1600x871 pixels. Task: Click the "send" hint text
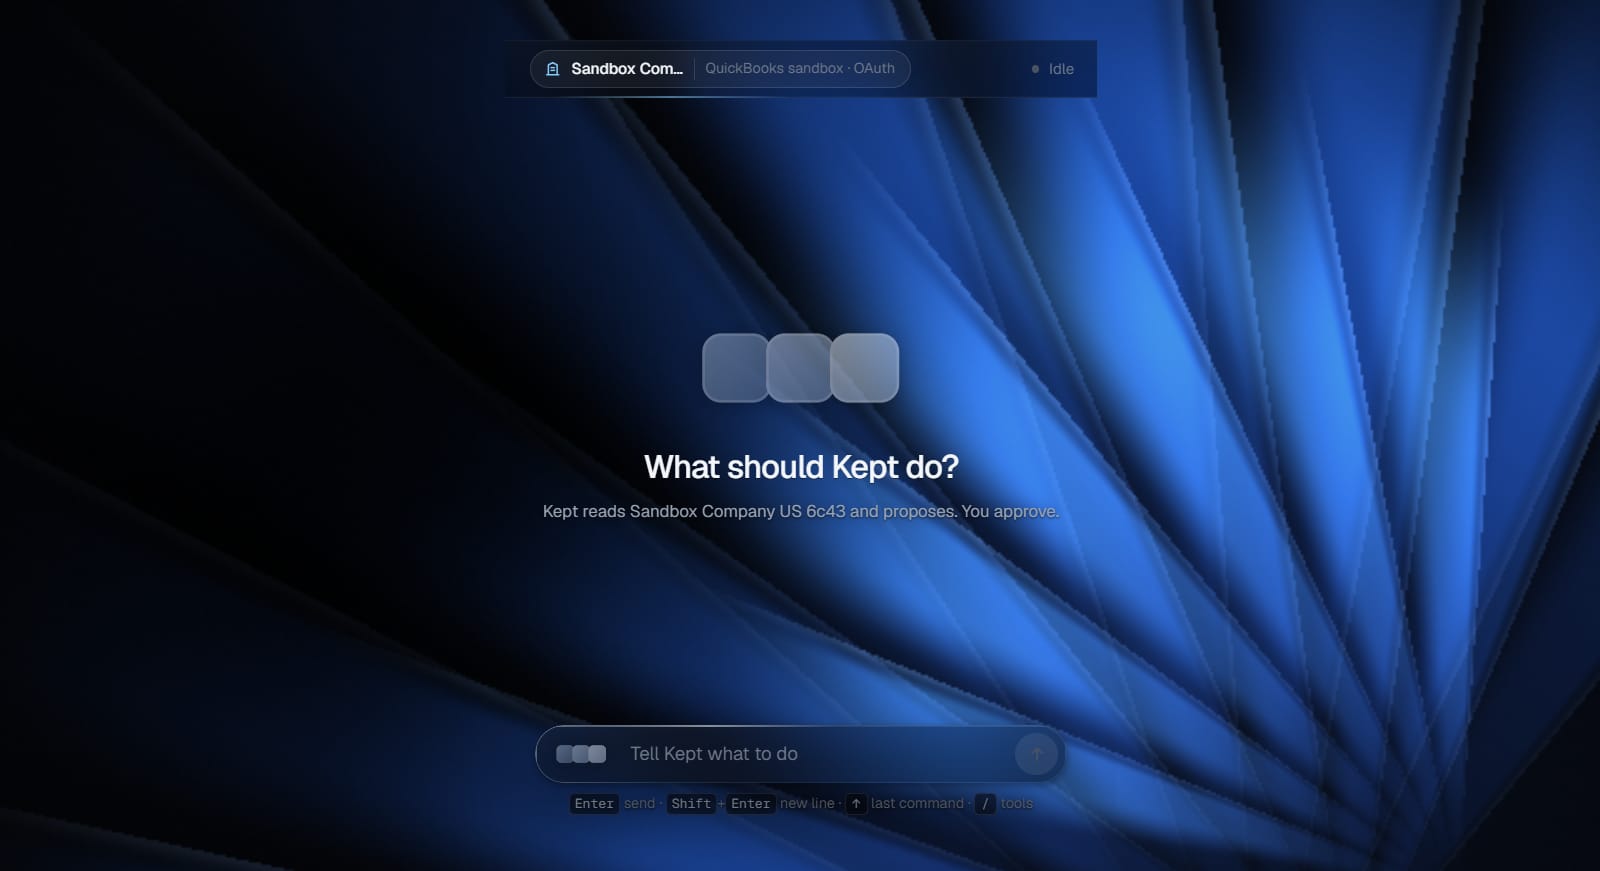coord(640,803)
